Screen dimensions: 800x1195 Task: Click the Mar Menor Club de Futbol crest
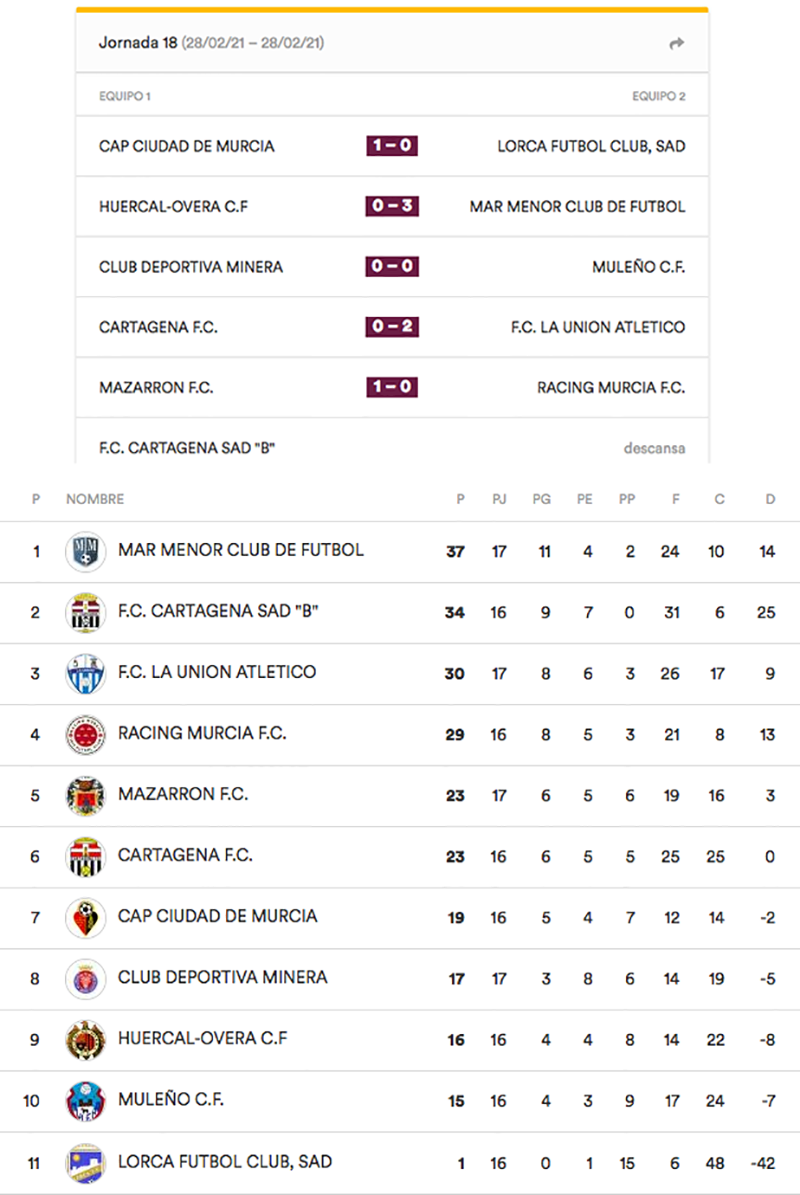click(x=85, y=552)
